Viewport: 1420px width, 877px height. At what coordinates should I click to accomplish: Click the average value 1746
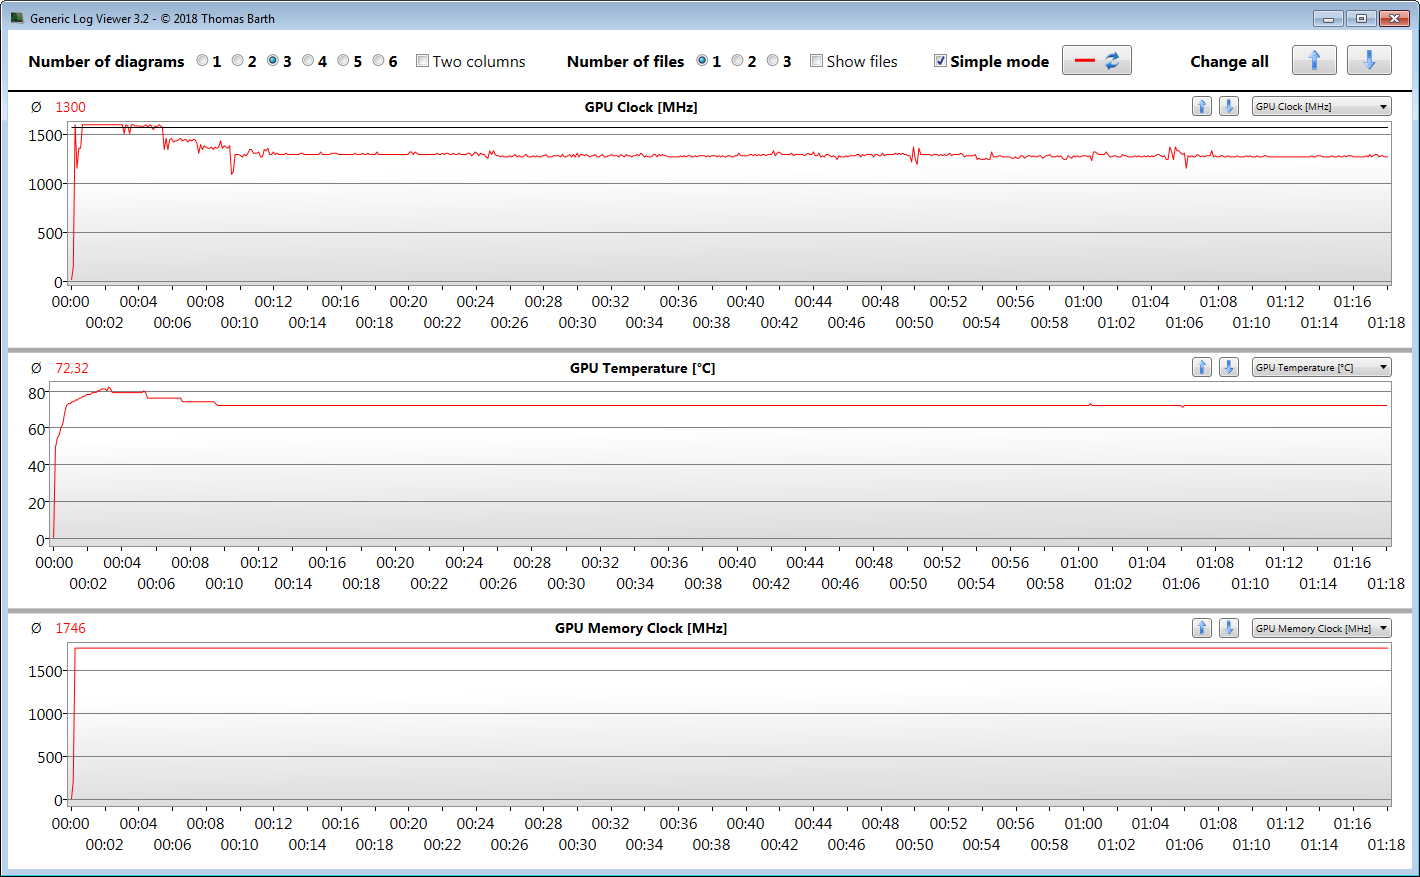coord(70,628)
